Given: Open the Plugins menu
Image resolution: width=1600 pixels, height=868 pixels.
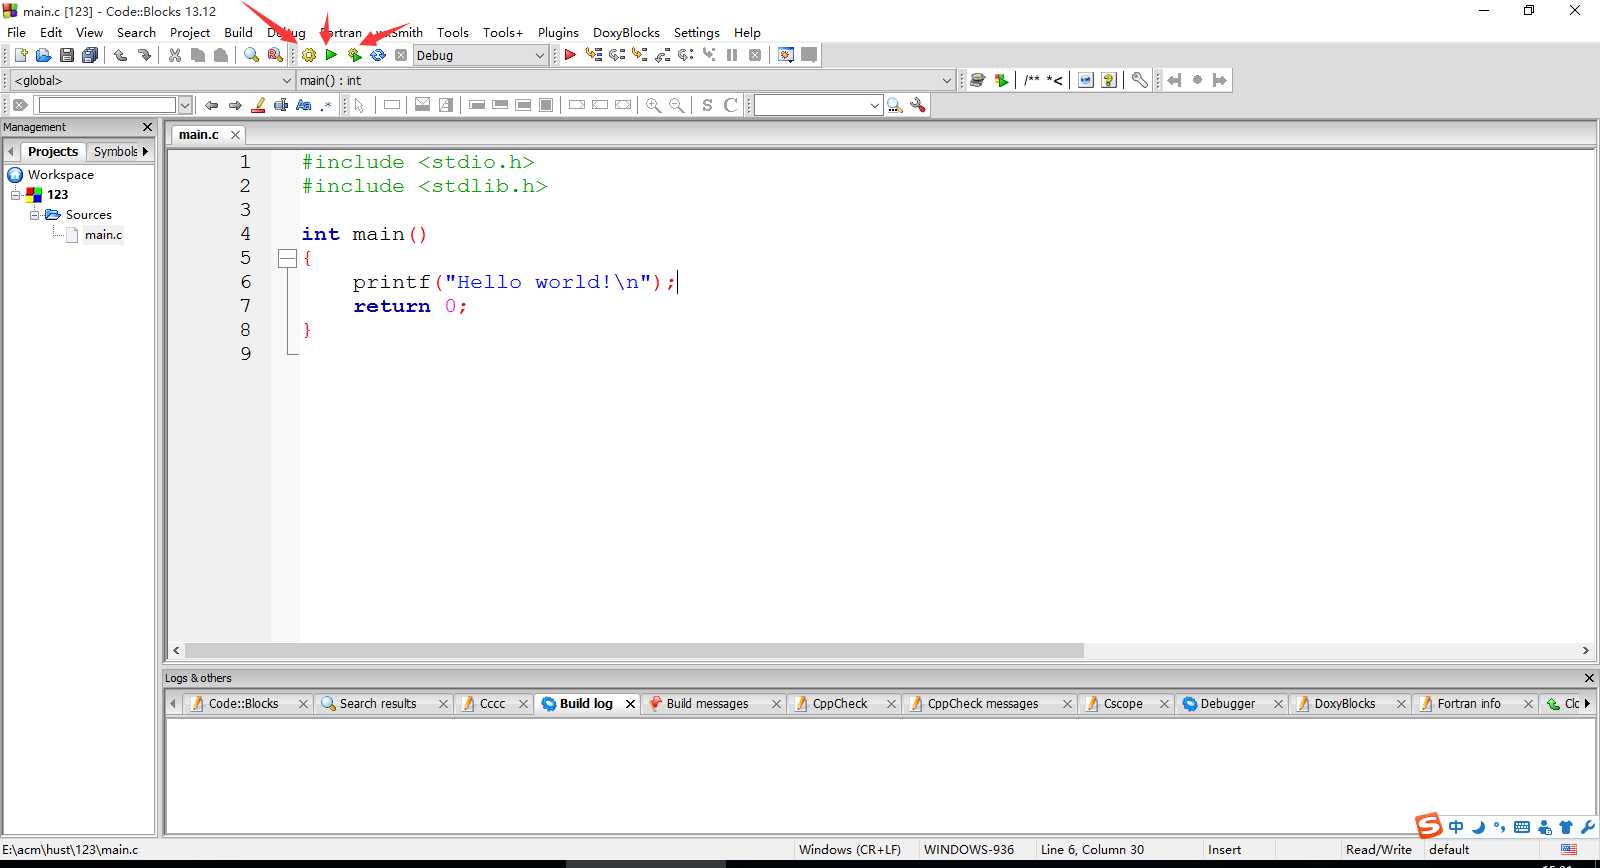Looking at the screenshot, I should [558, 32].
